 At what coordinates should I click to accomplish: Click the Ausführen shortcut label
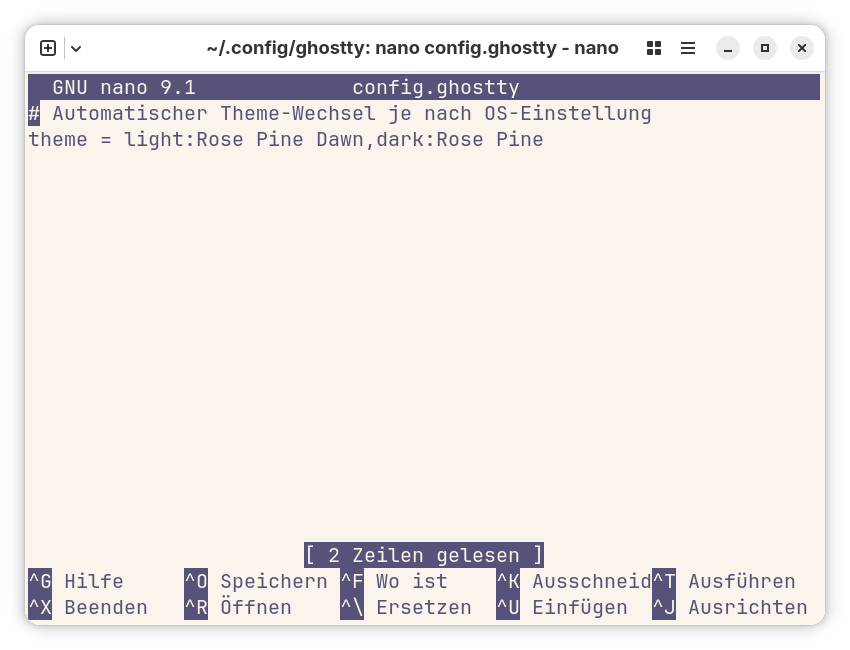pyautogui.click(x=742, y=581)
